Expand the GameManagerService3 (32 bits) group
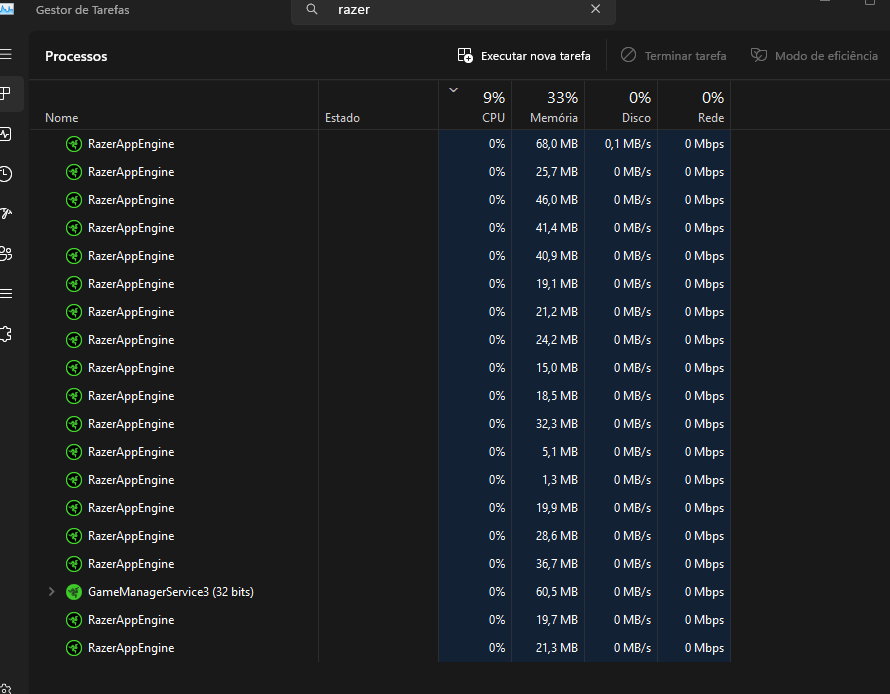Image resolution: width=890 pixels, height=694 pixels. point(52,591)
